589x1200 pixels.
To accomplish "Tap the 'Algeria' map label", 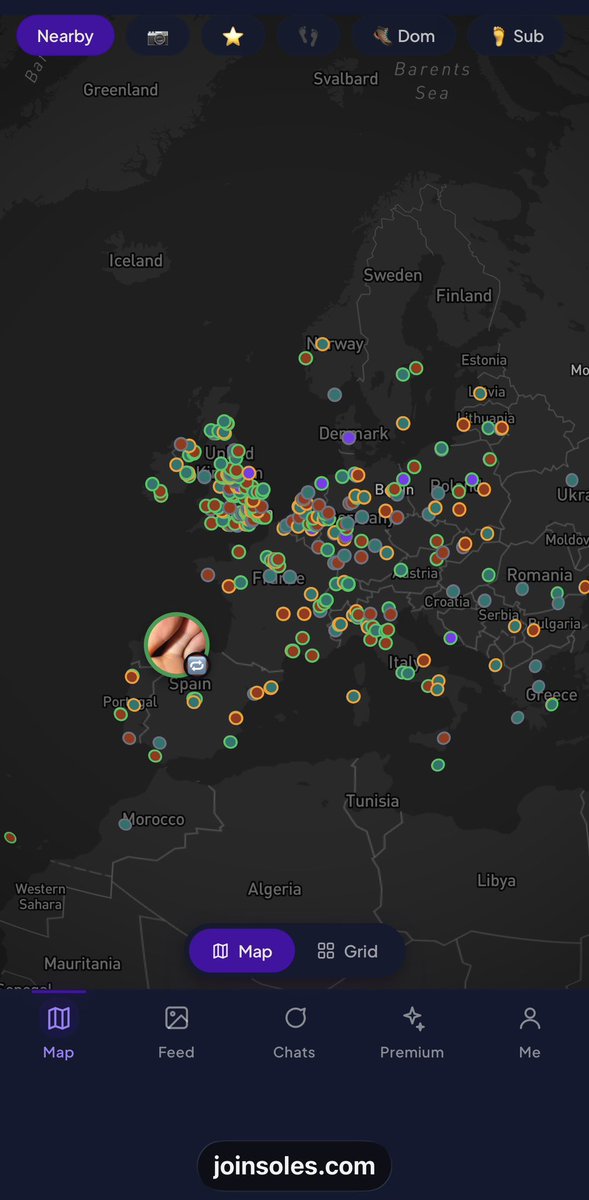I will (274, 889).
